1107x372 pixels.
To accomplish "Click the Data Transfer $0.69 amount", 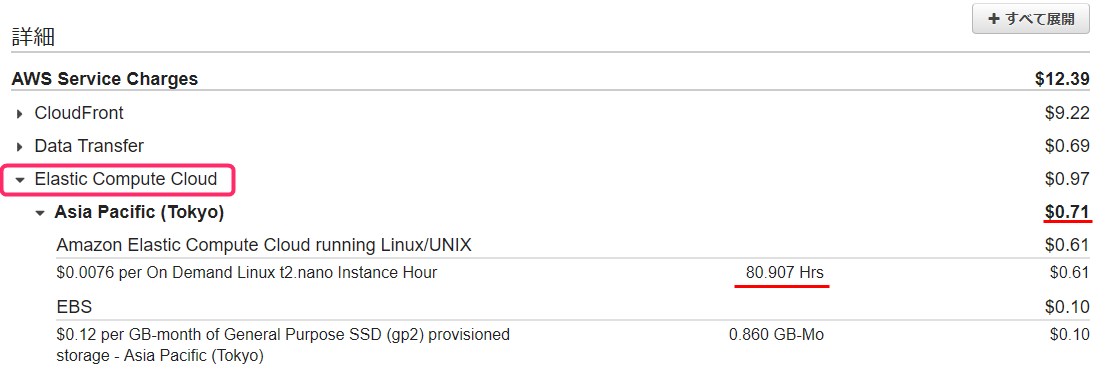I will coord(1067,146).
